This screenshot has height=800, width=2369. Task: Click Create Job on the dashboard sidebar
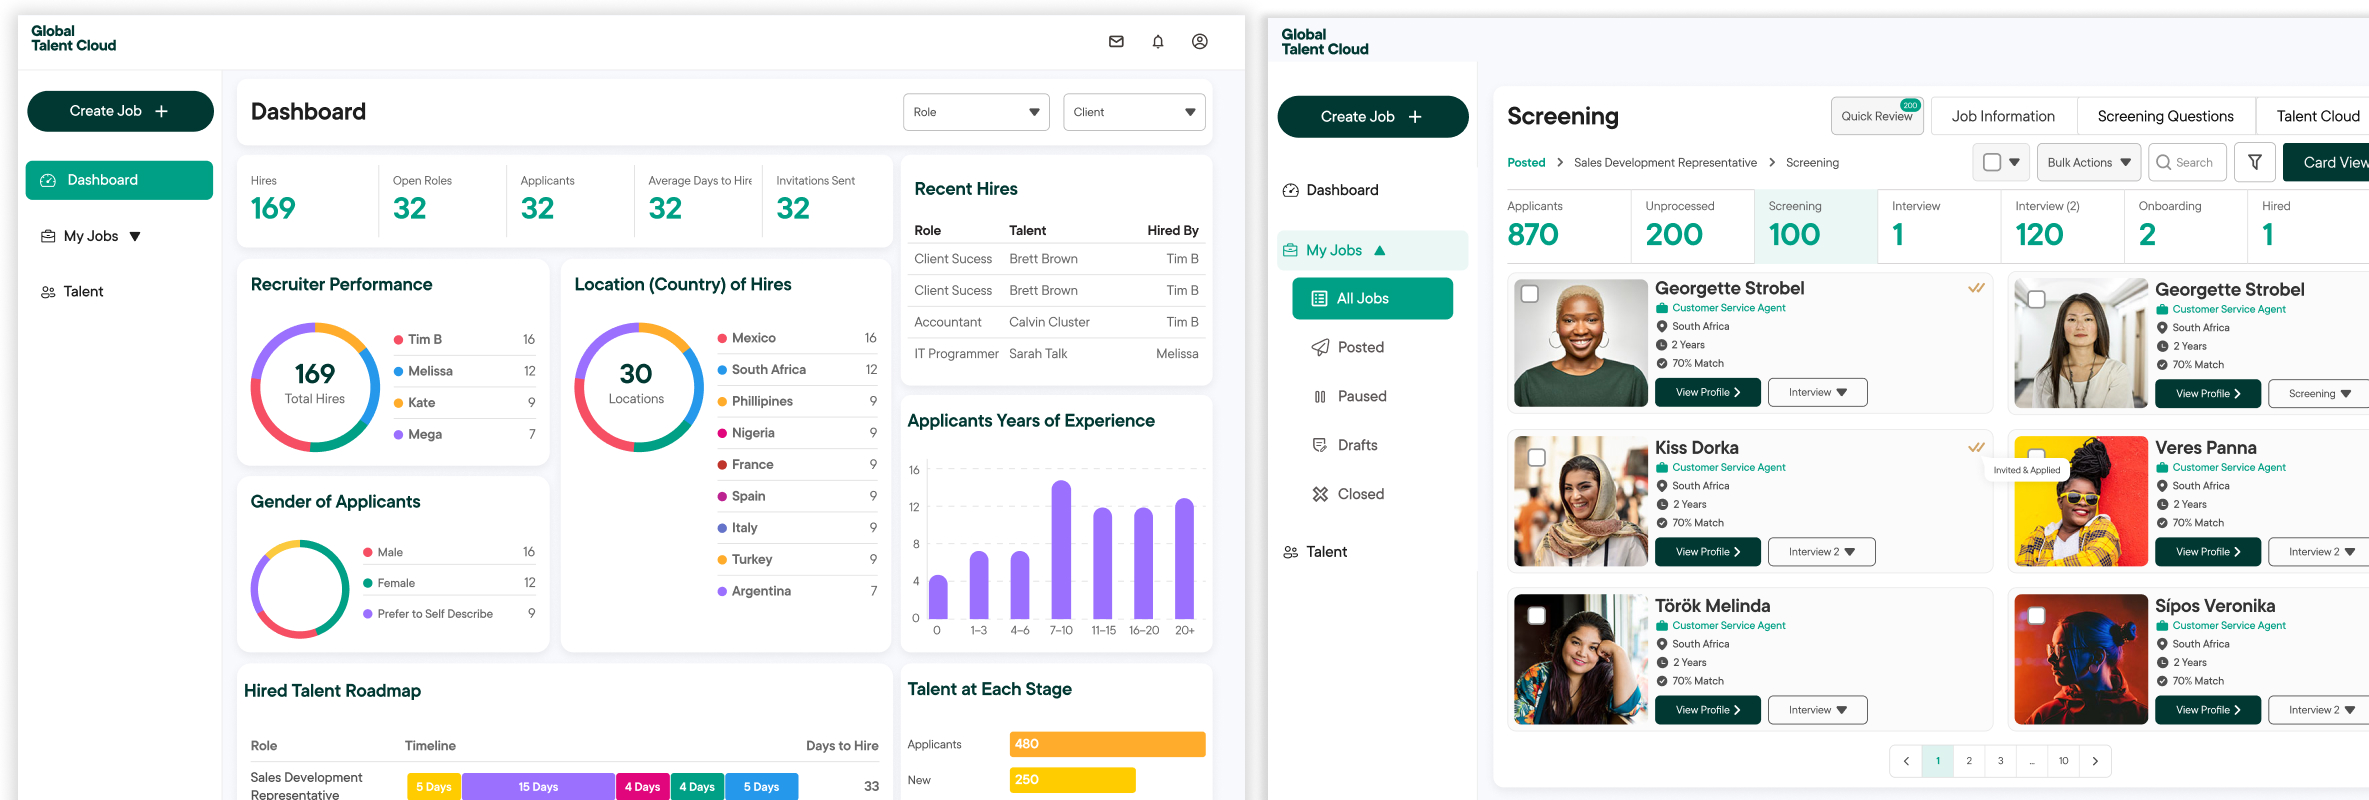[120, 111]
